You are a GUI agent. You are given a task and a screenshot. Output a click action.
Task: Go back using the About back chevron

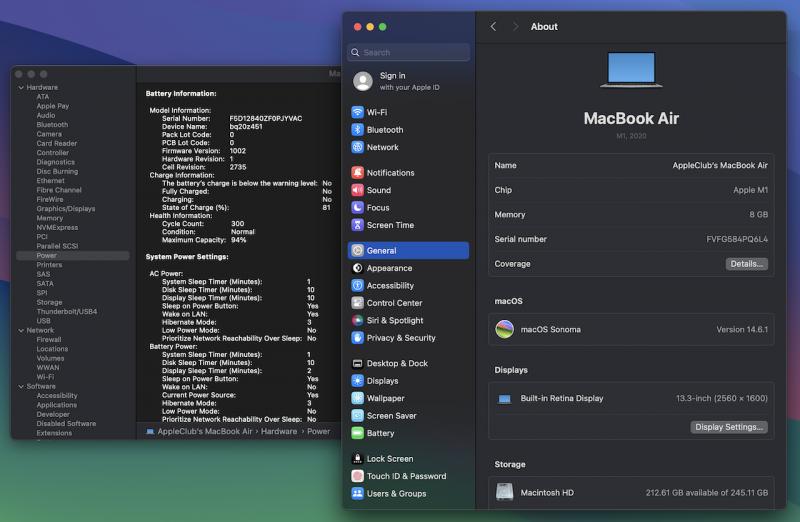493,27
